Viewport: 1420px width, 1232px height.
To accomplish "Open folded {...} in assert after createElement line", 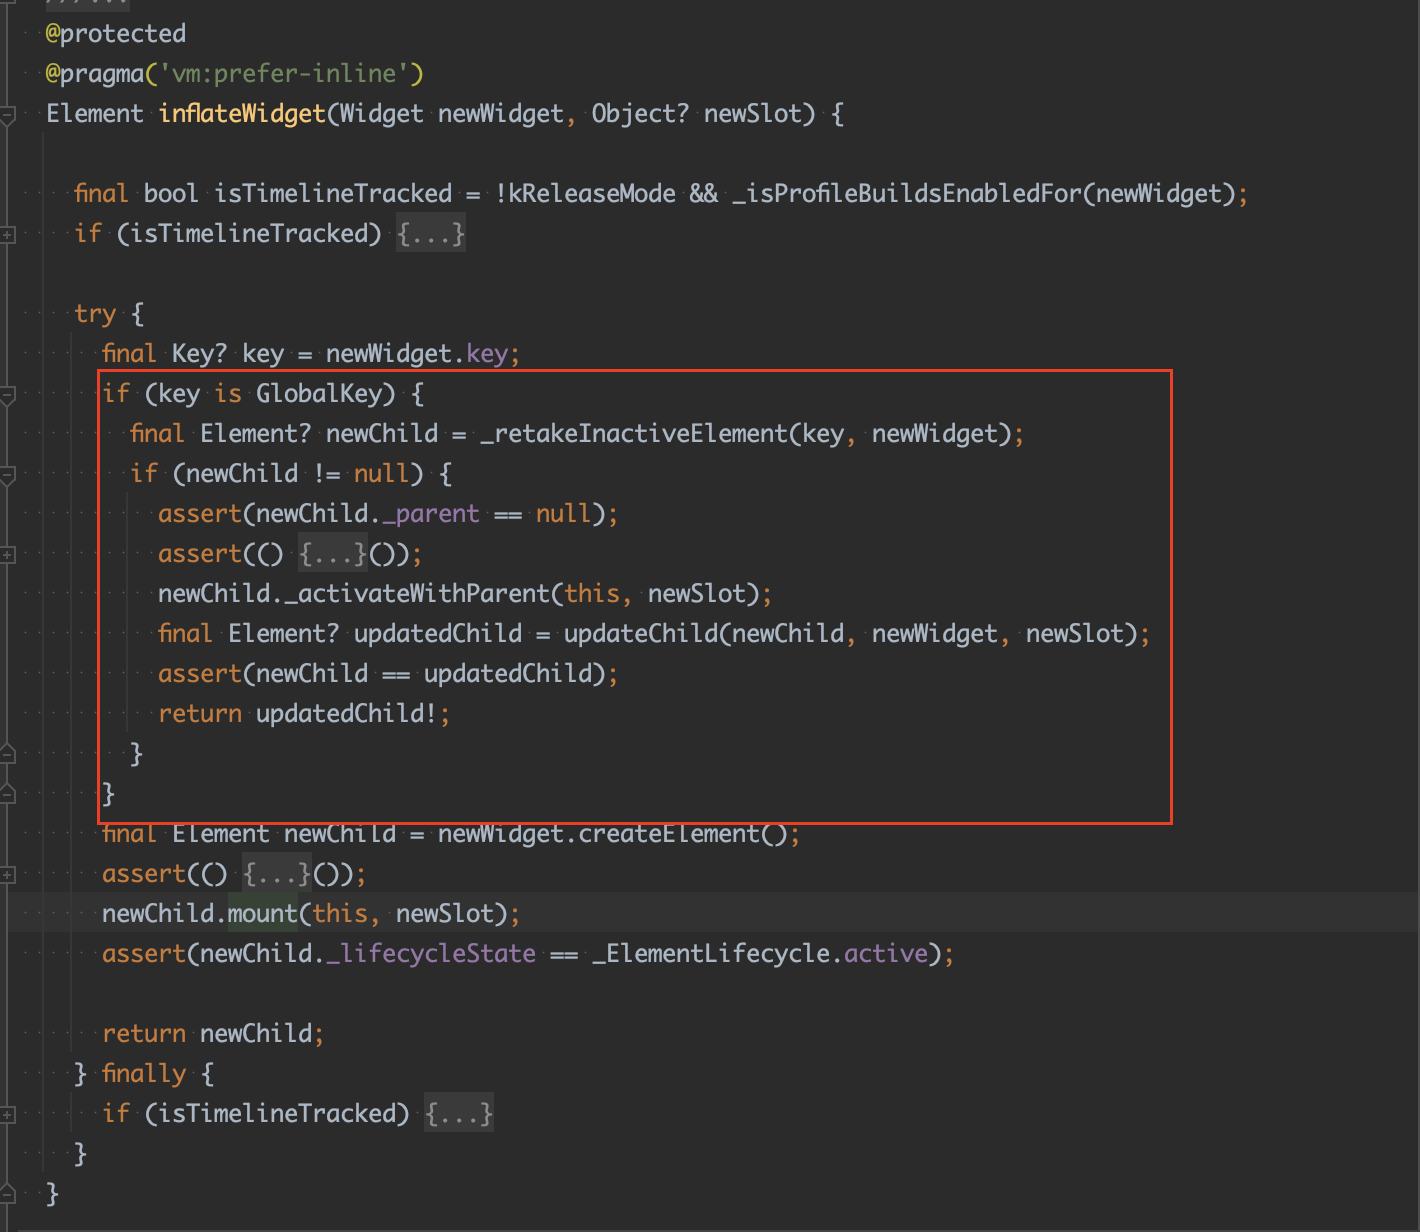I will pyautogui.click(x=277, y=874).
